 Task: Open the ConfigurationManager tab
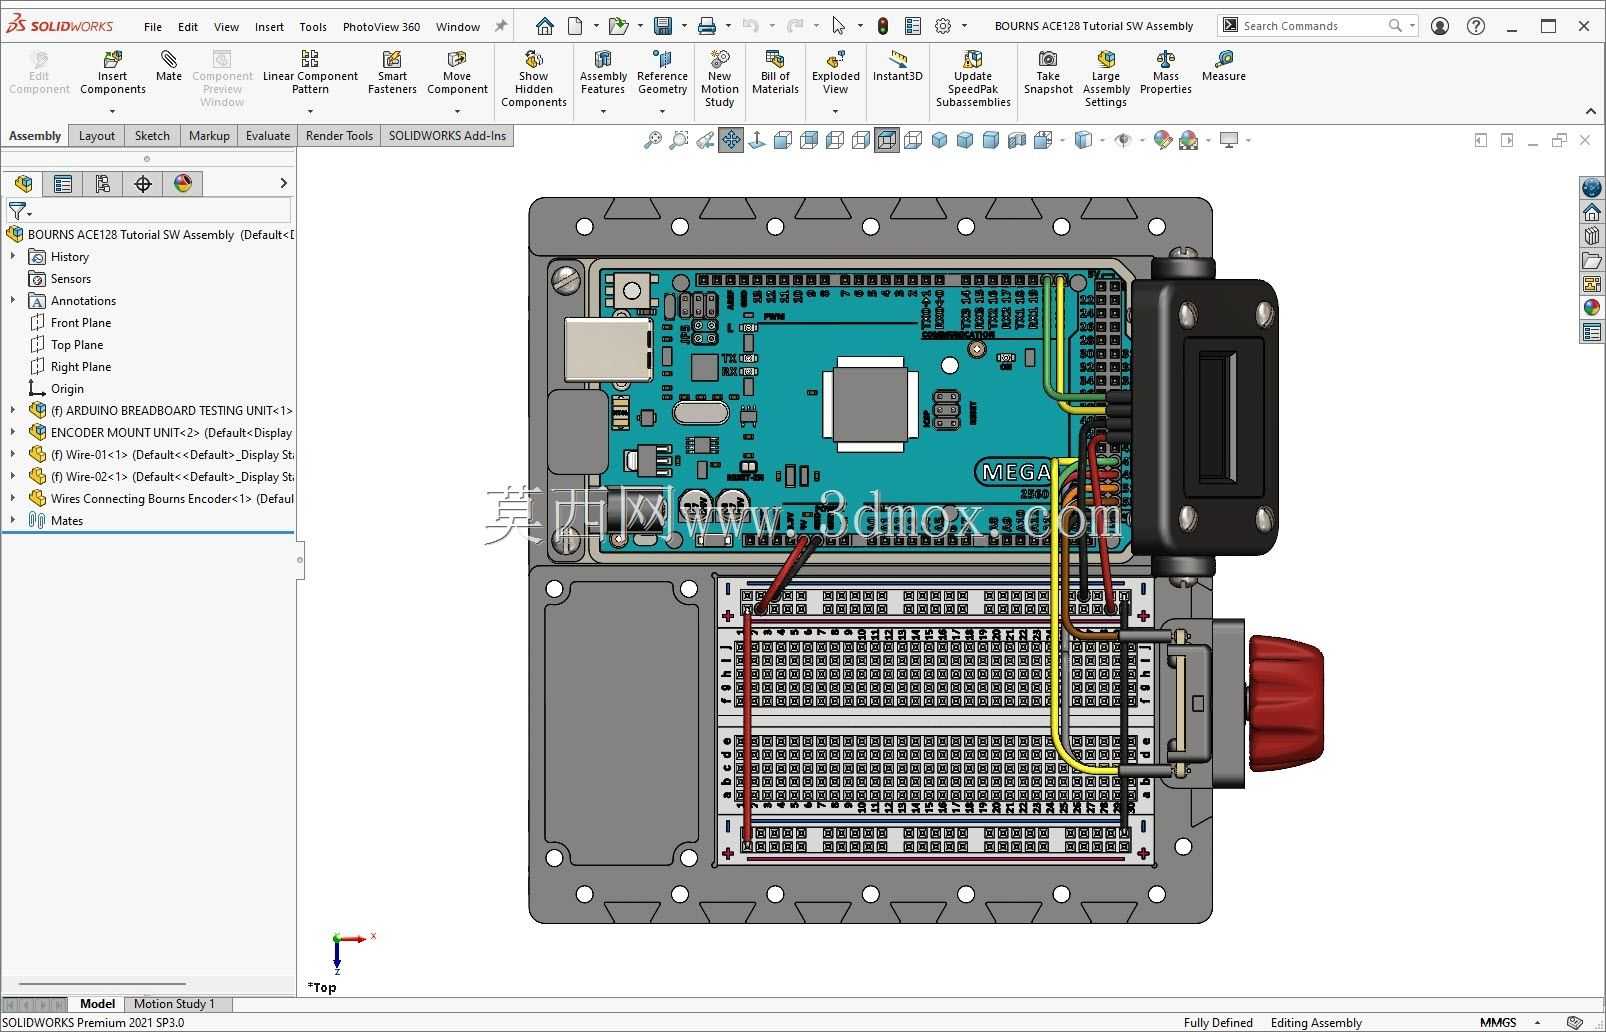tap(103, 183)
